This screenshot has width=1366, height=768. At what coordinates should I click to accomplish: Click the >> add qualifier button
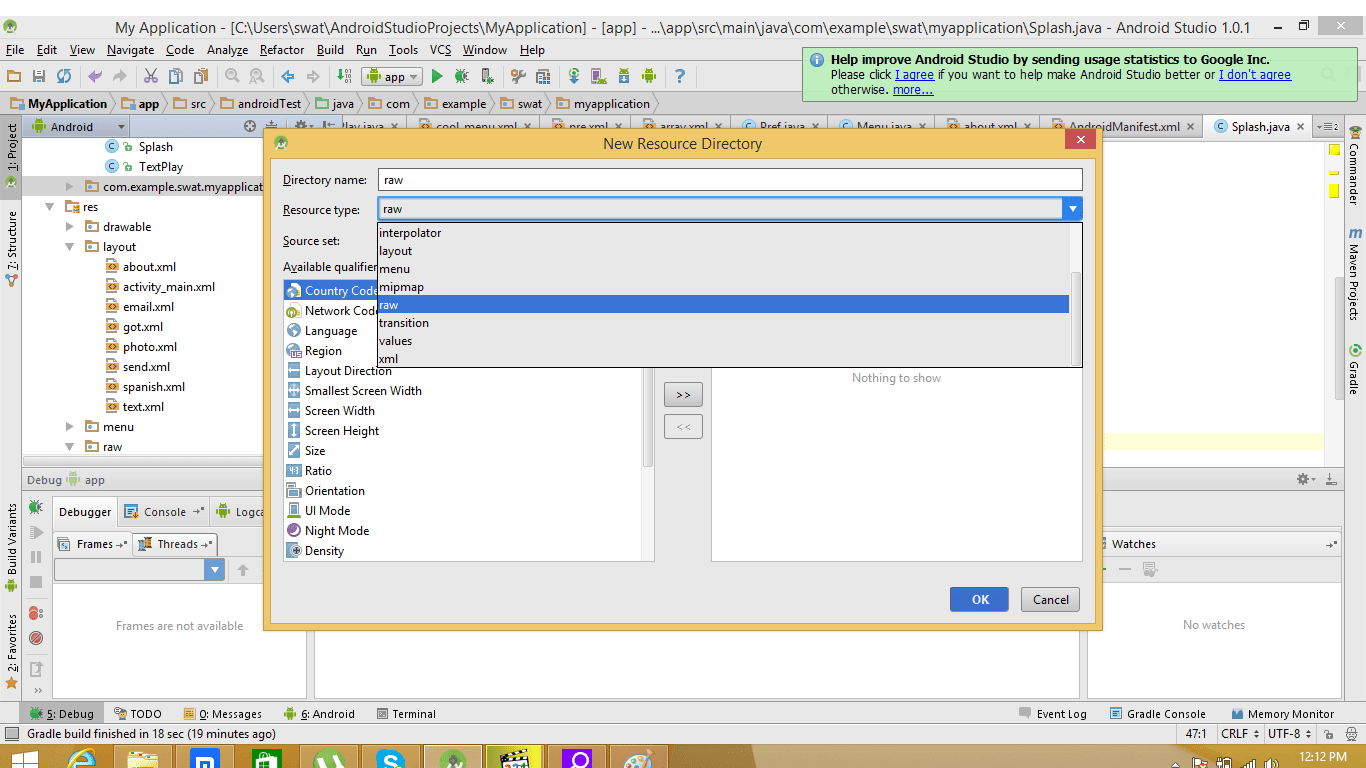tap(683, 395)
